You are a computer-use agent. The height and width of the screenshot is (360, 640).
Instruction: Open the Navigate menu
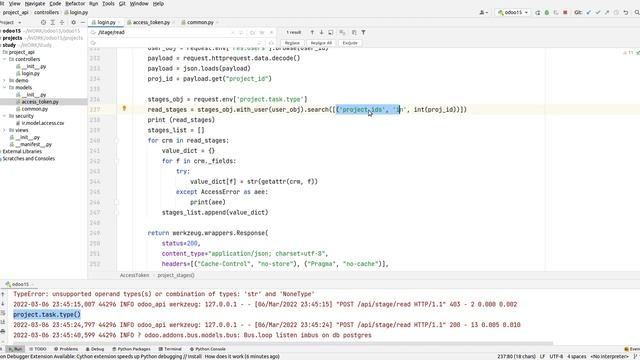point(35,4)
